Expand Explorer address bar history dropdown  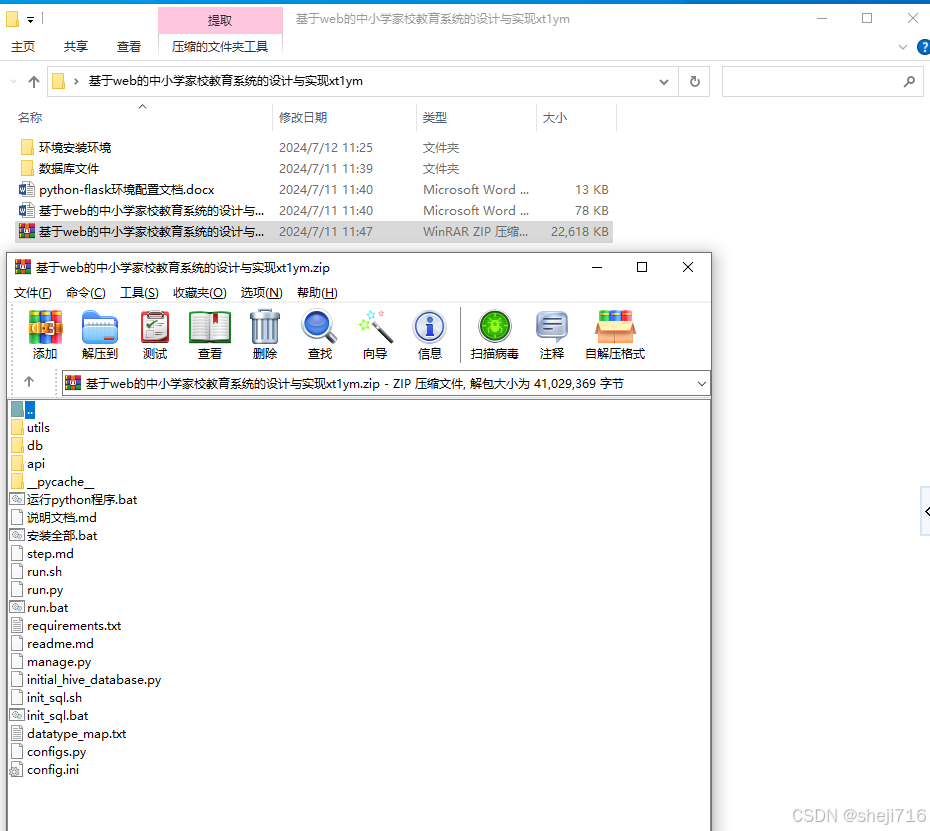click(664, 82)
